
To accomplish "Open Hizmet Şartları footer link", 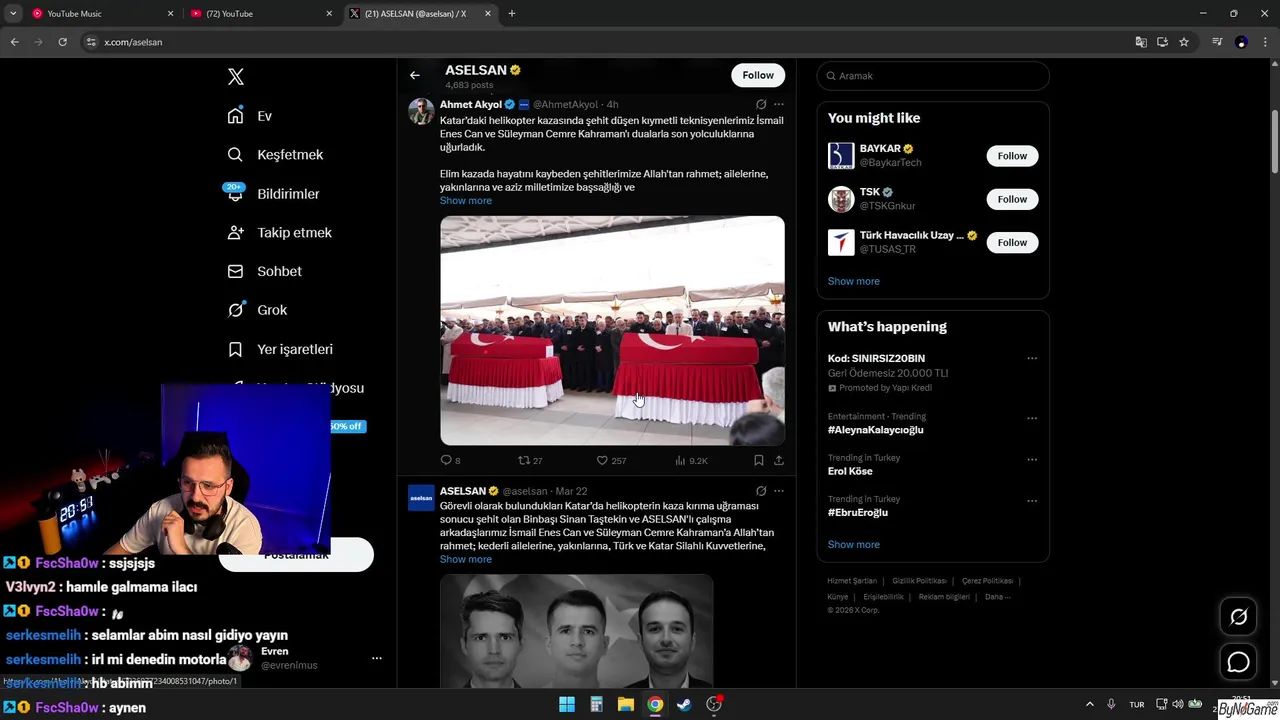I will tap(852, 581).
